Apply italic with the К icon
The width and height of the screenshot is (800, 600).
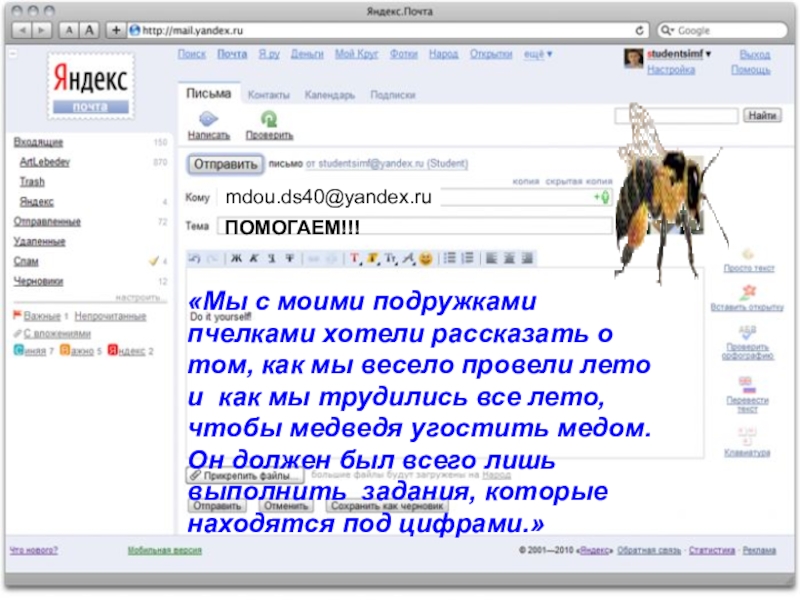(254, 259)
